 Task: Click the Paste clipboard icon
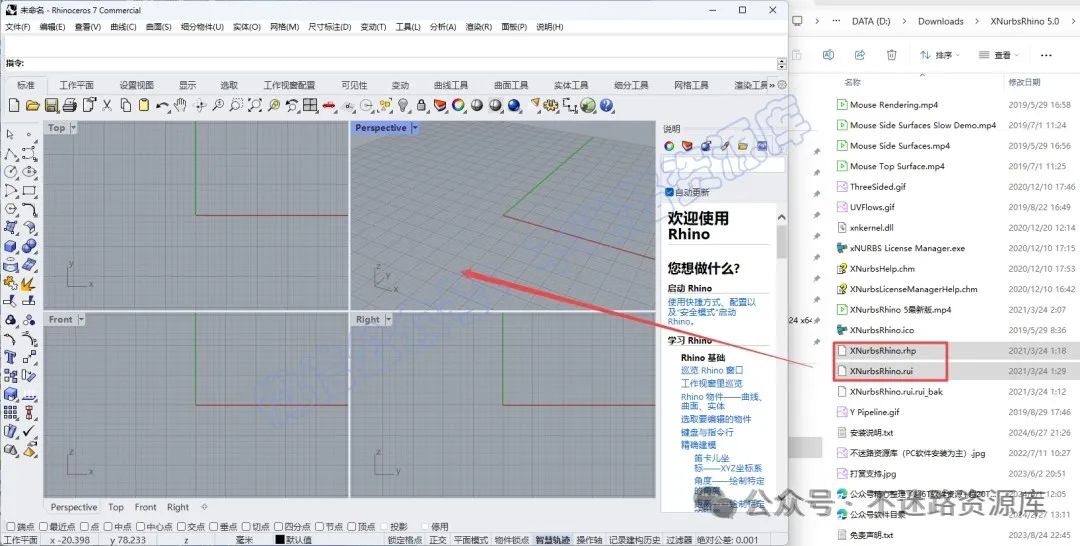(x=144, y=105)
